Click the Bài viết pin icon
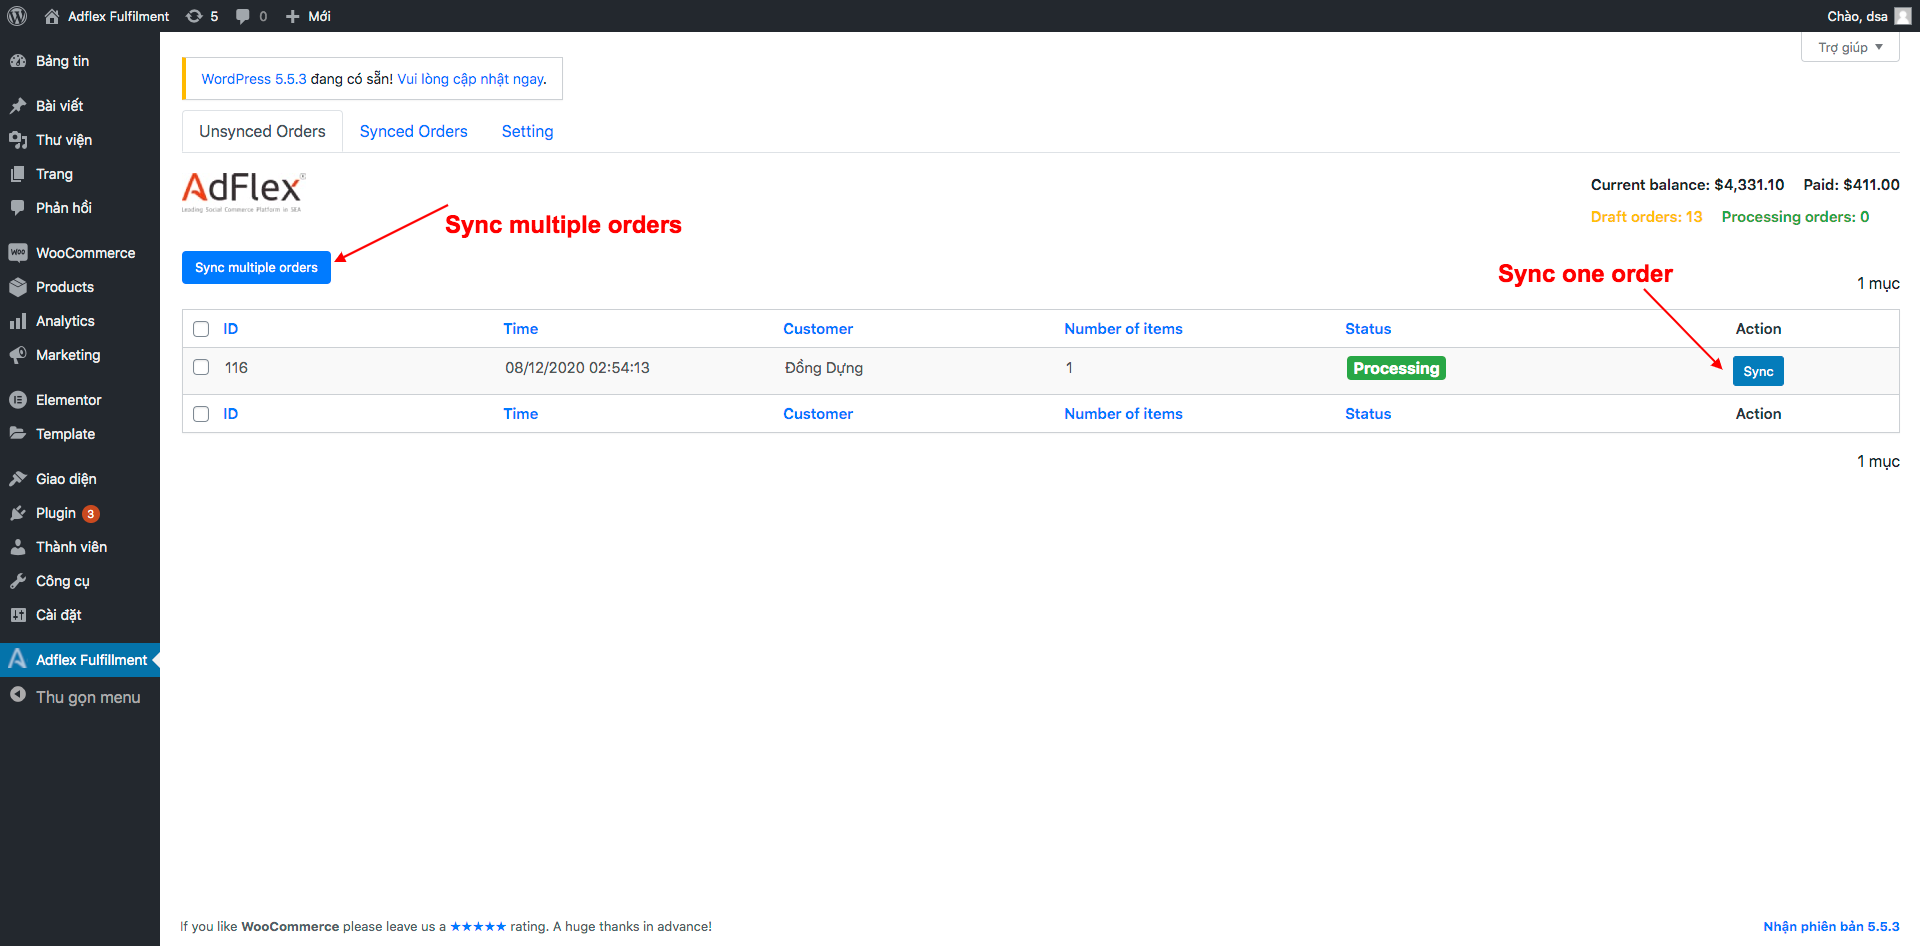Viewport: 1920px width, 946px height. 18,106
